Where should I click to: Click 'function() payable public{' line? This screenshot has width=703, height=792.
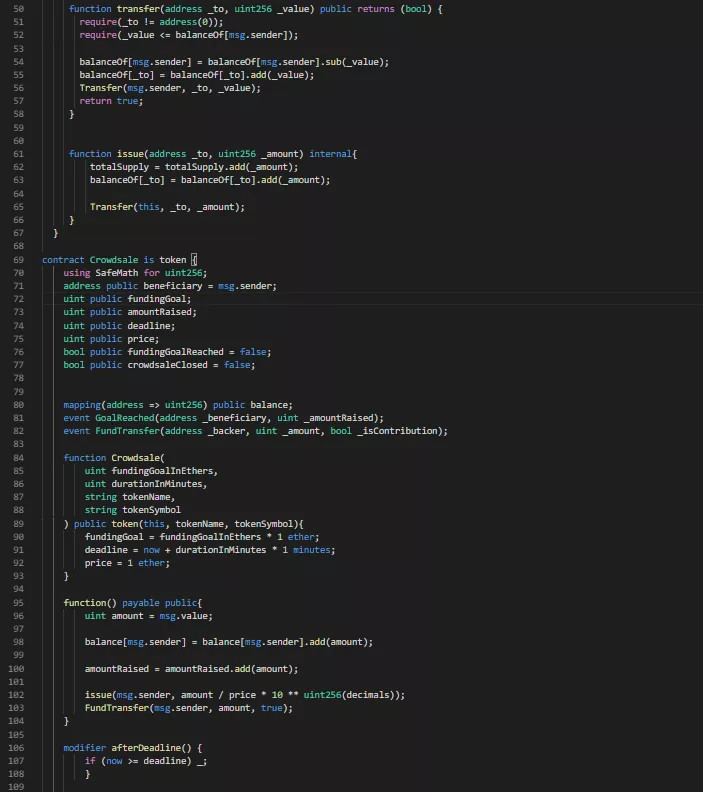pyautogui.click(x=132, y=603)
